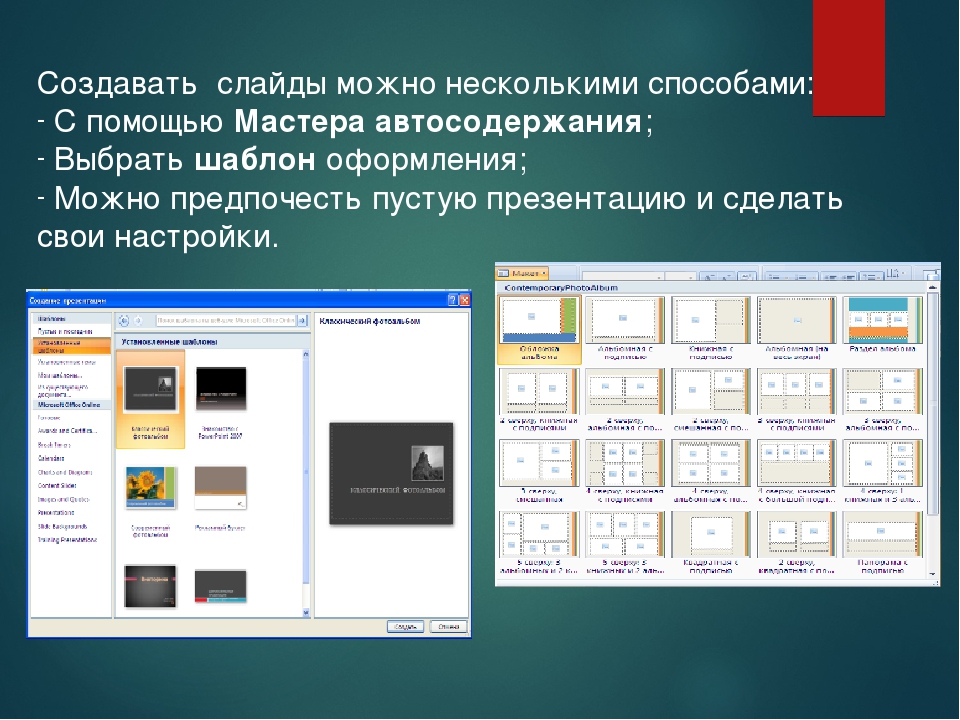This screenshot has height=720, width=960.
Task: Click the 'Создать' button
Action: (x=405, y=627)
